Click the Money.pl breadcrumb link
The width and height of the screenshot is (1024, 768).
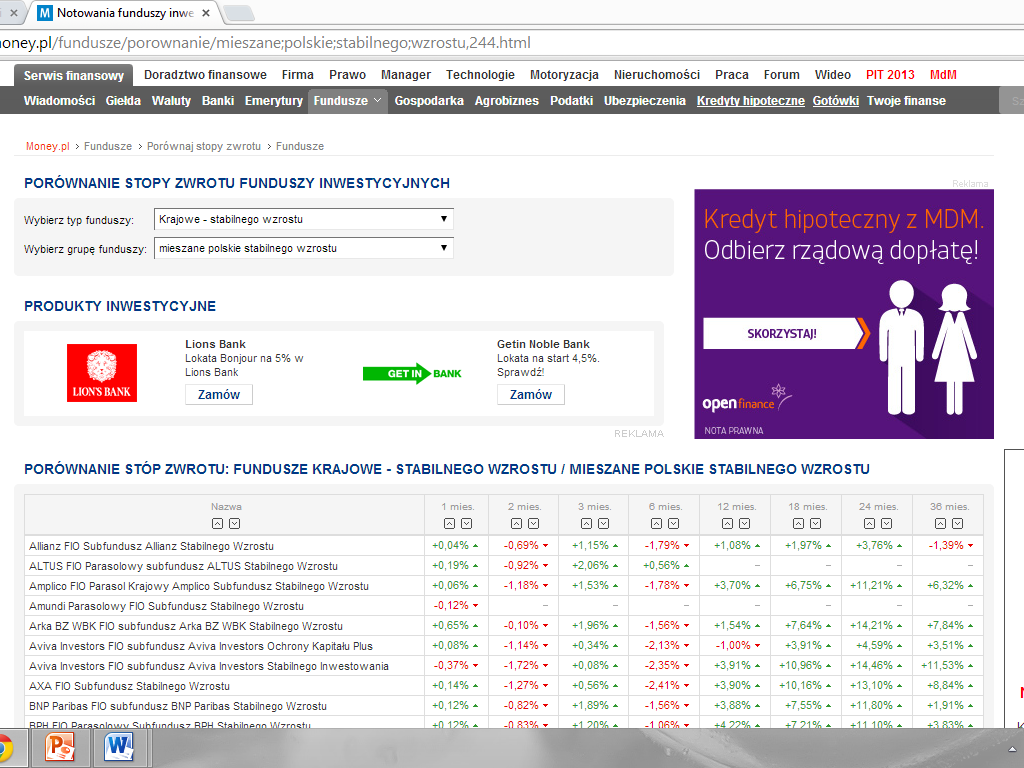pyautogui.click(x=48, y=146)
